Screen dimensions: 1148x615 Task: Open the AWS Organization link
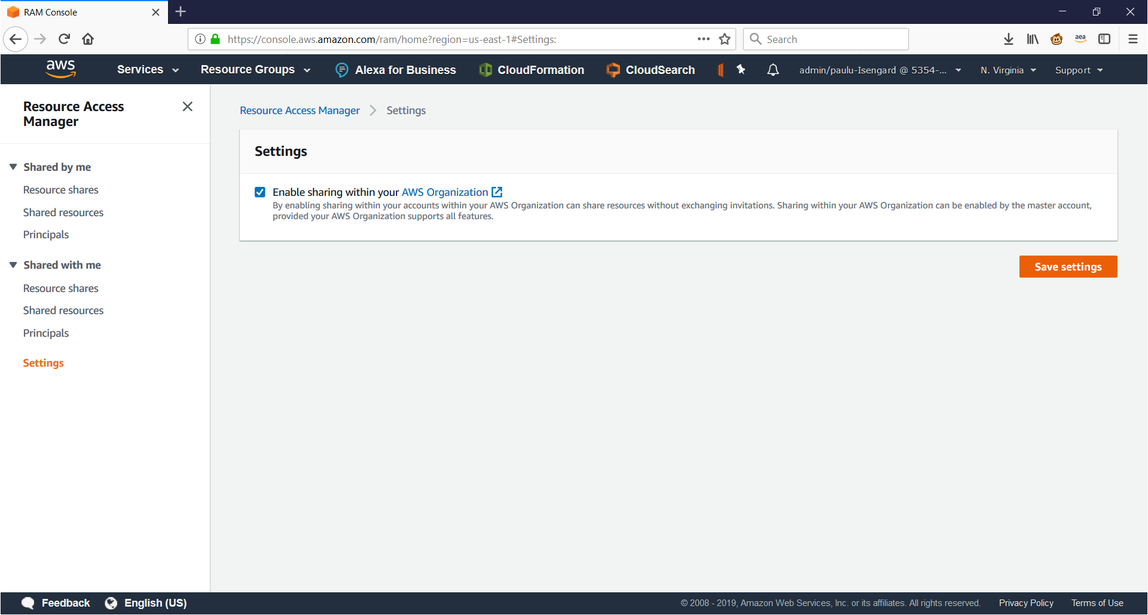[x=452, y=192]
